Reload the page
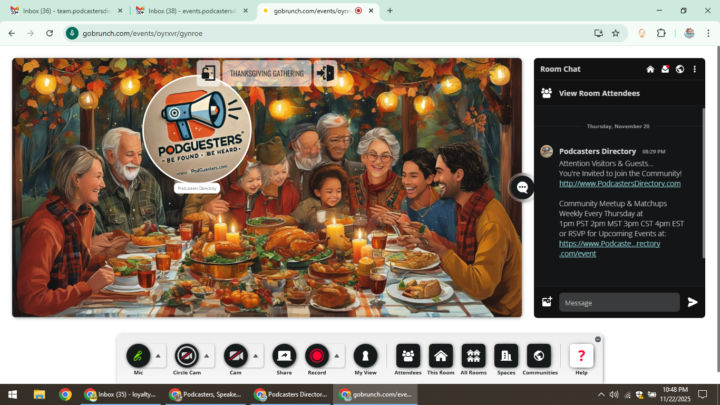Image resolution: width=720 pixels, height=405 pixels. (x=50, y=33)
